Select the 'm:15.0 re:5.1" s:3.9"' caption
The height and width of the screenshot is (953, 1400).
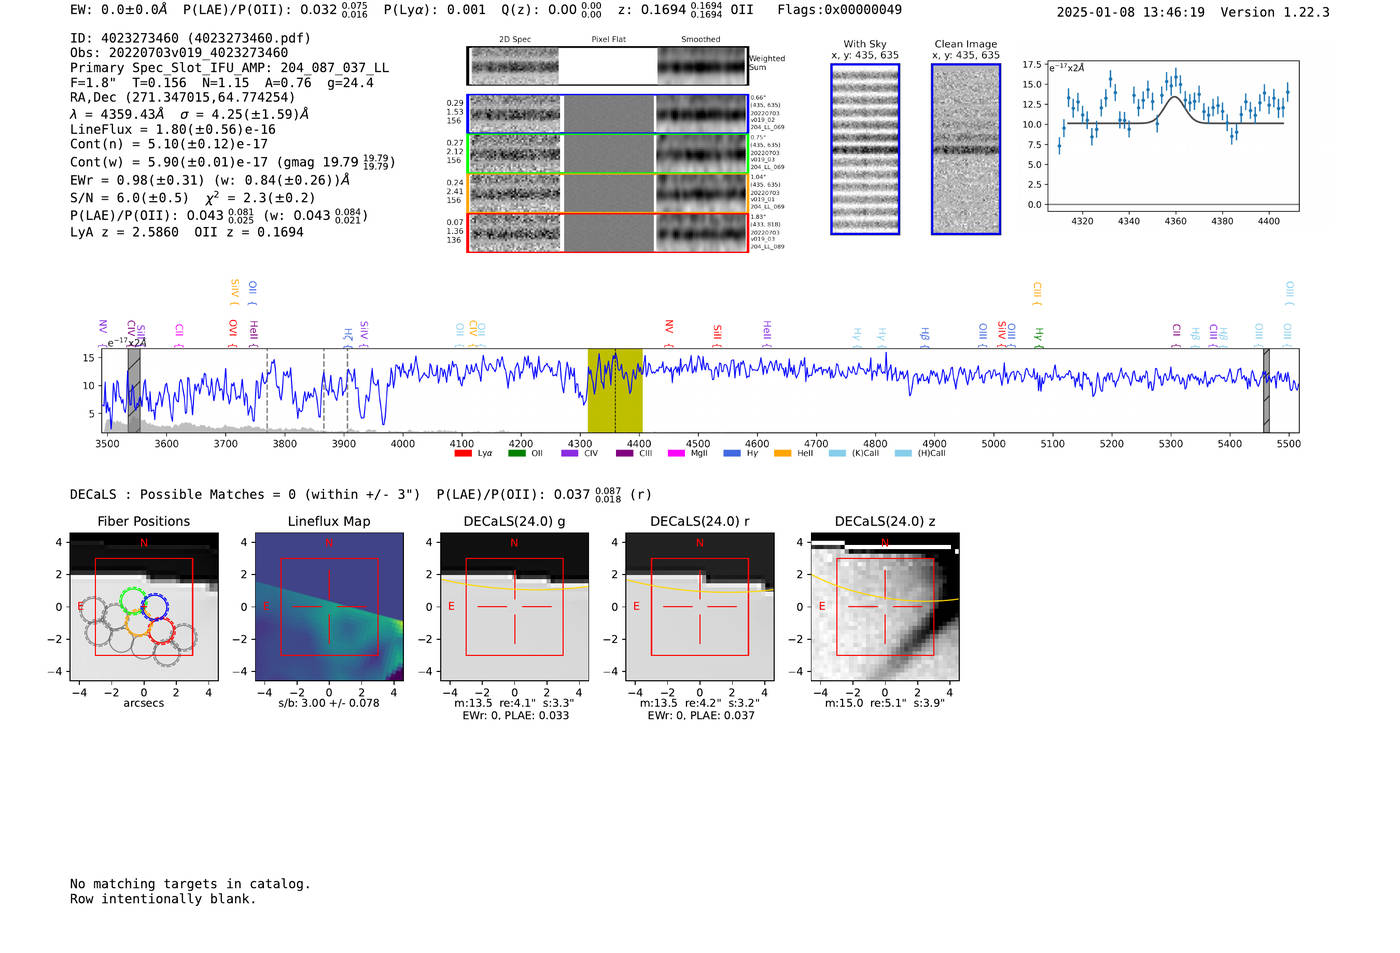[885, 703]
